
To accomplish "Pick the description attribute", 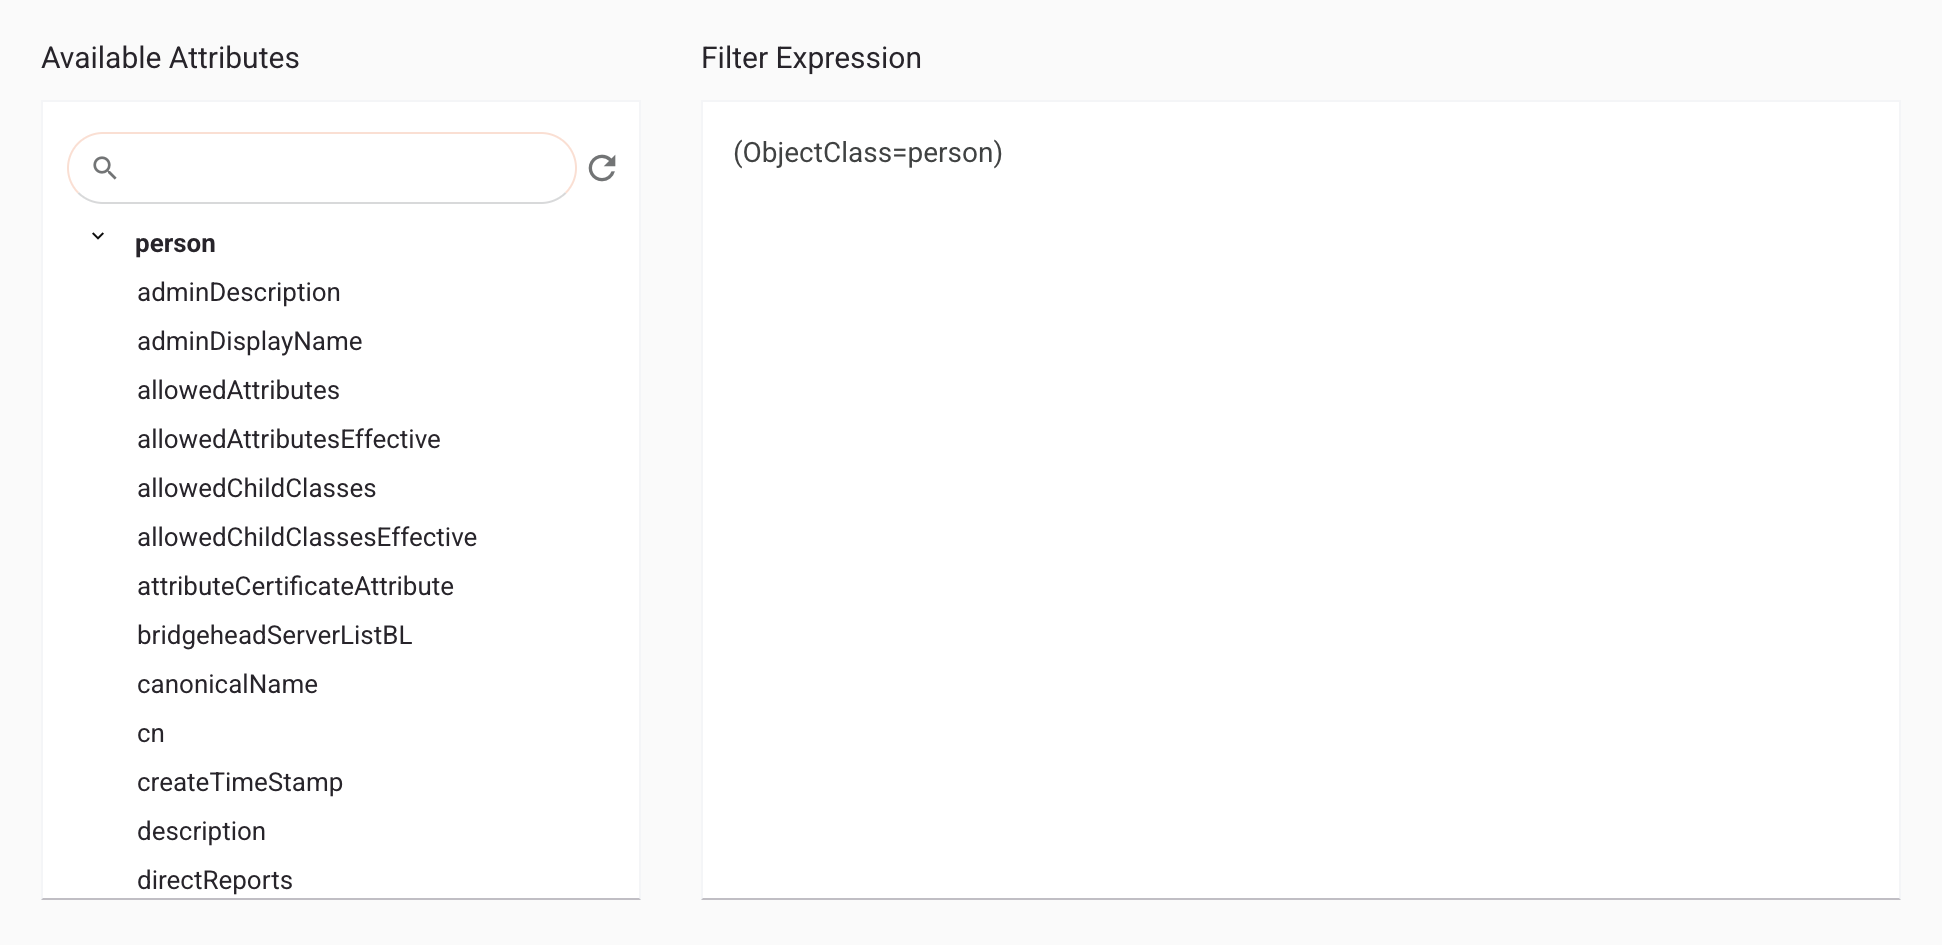I will pyautogui.click(x=201, y=831).
